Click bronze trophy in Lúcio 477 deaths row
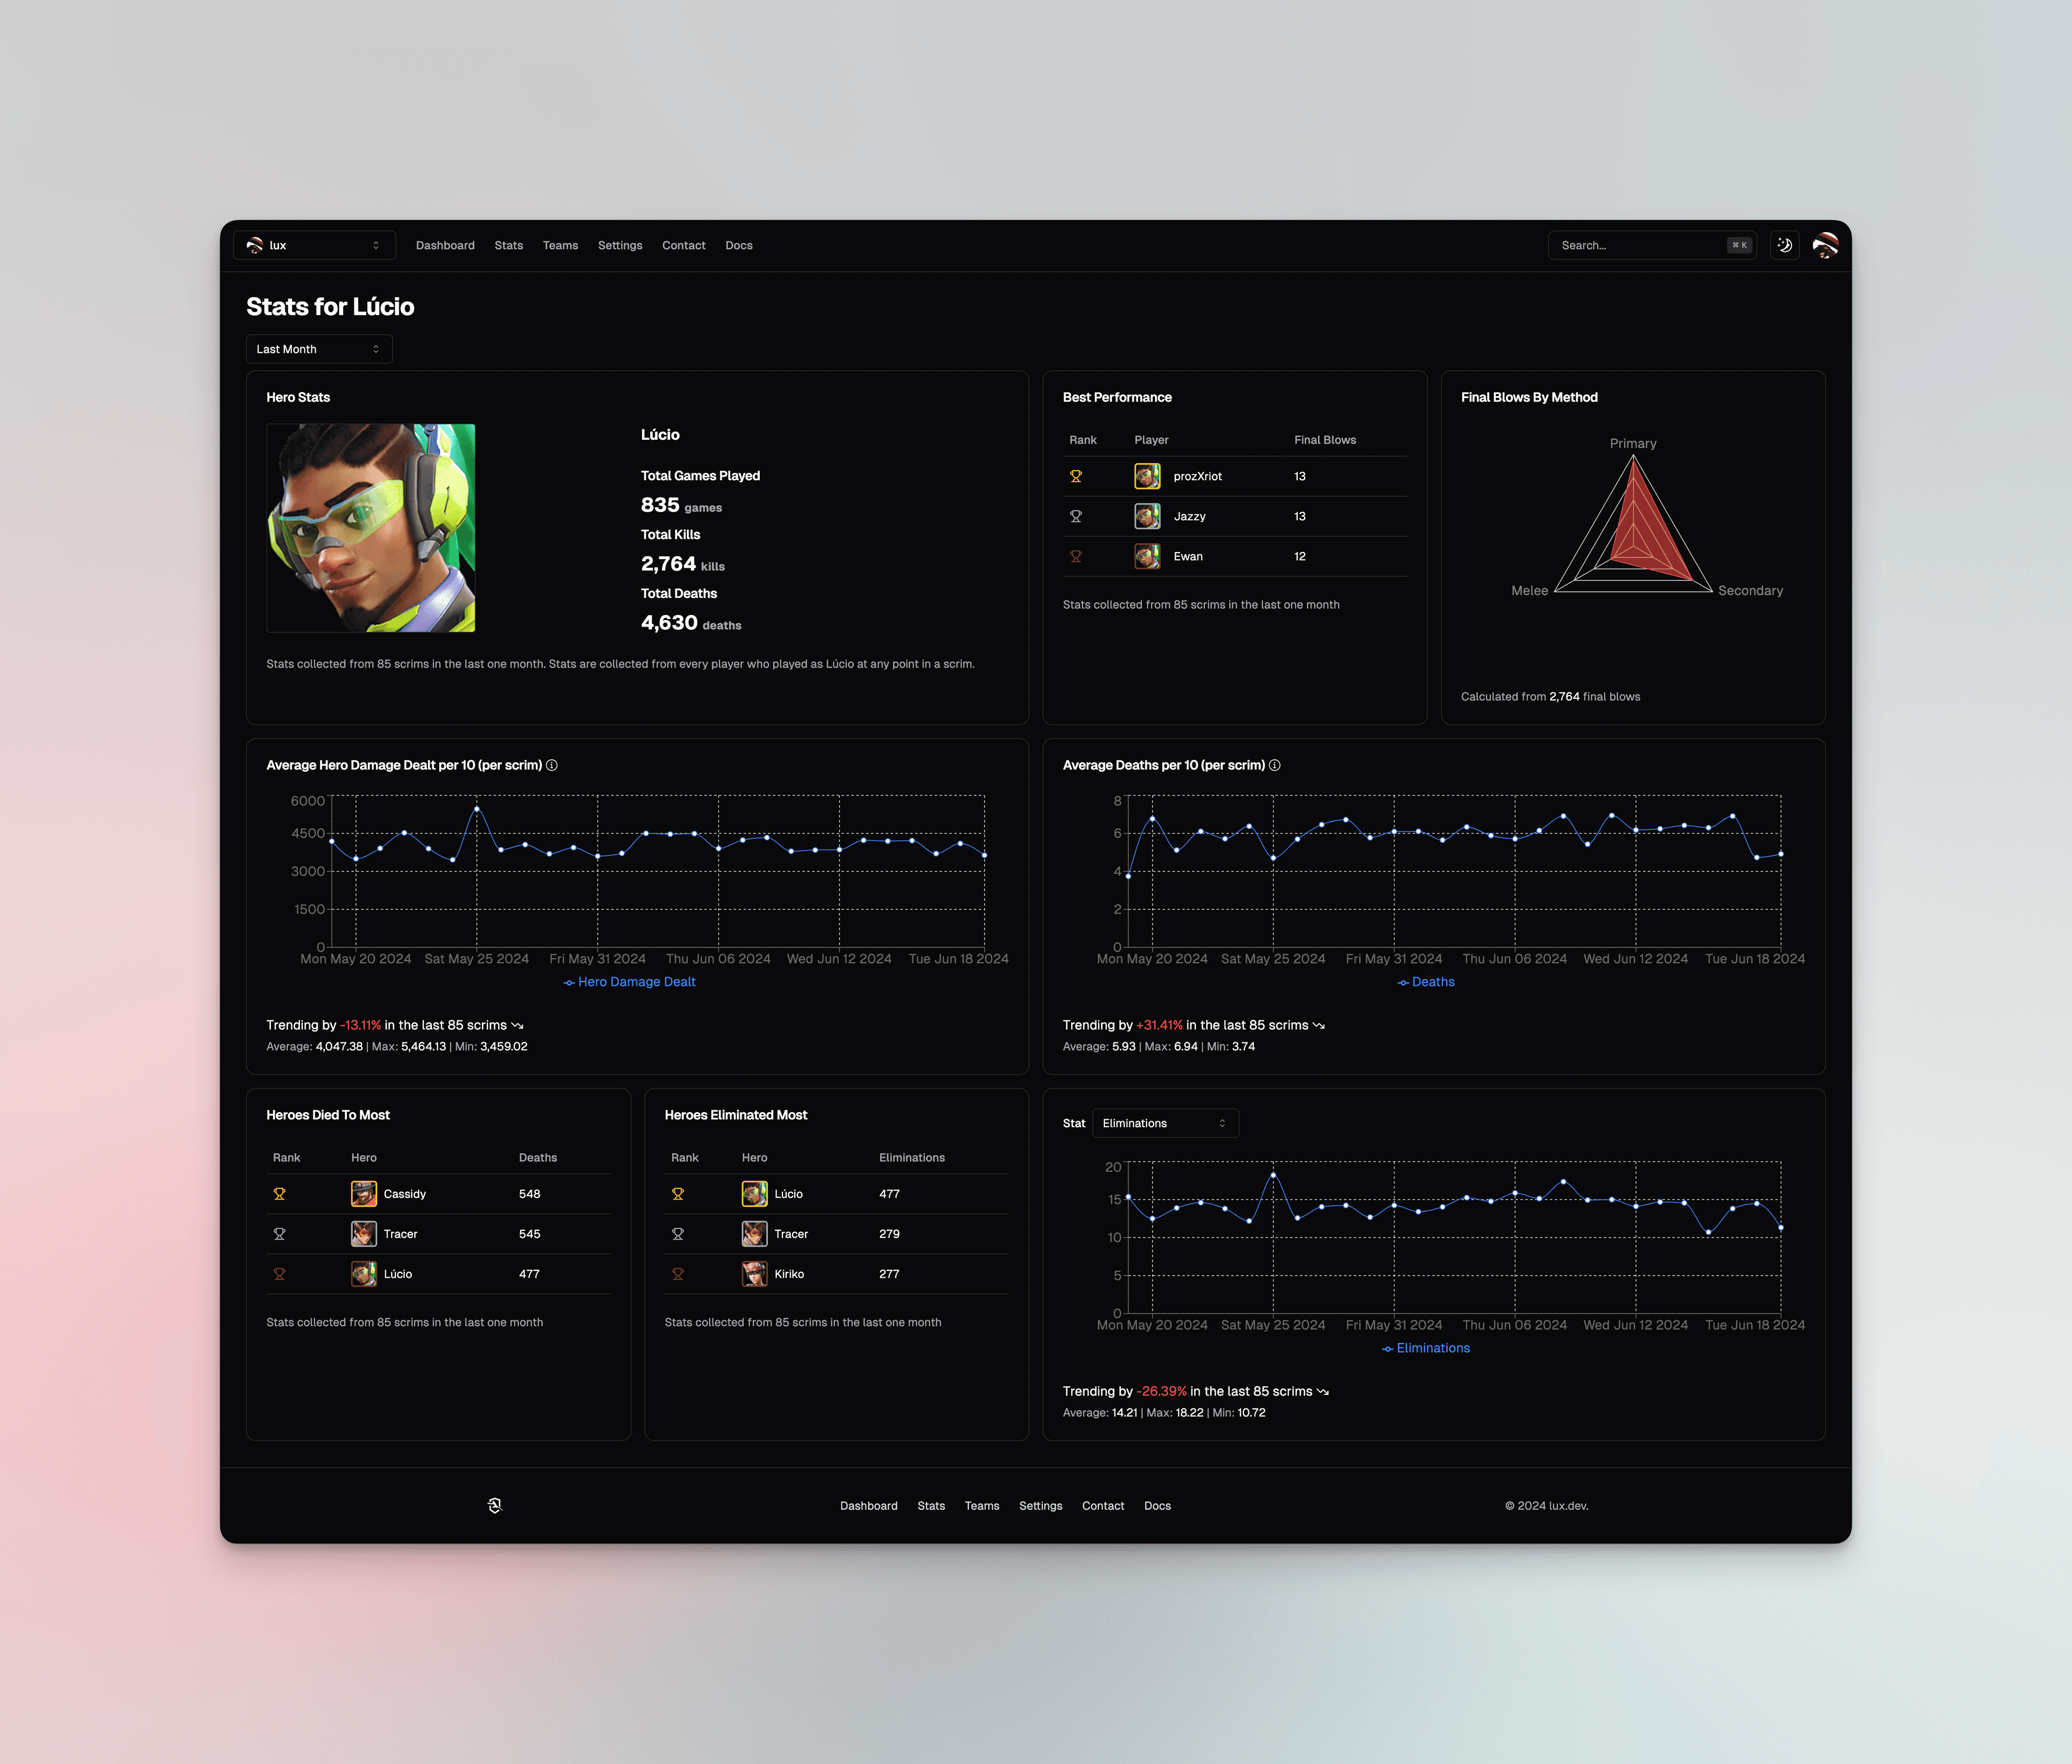 [280, 1274]
